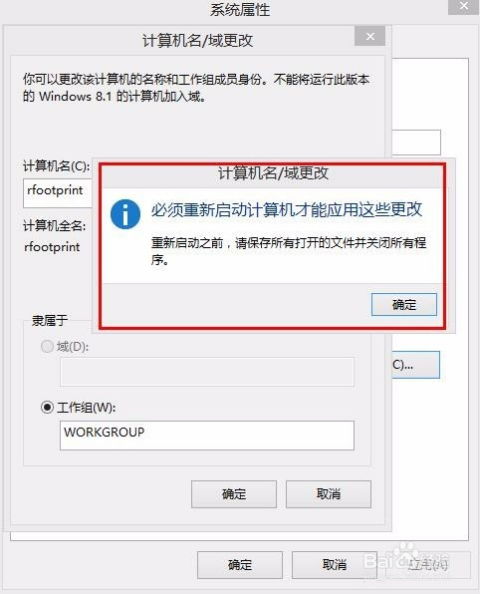The width and height of the screenshot is (480, 594).
Task: Click 取消 at the bottom of 系统属性
Action: [x=334, y=565]
